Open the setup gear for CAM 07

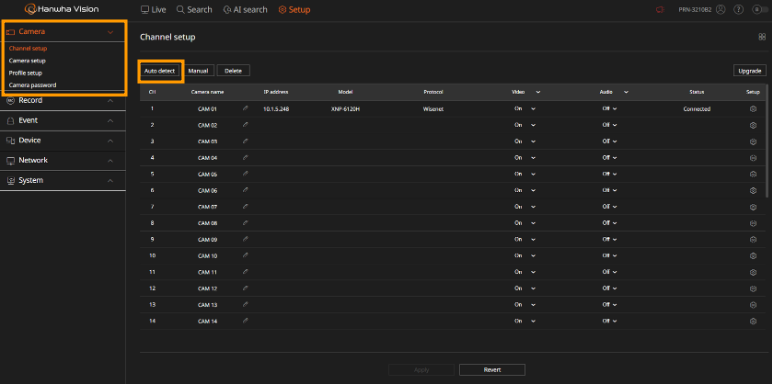click(x=753, y=207)
